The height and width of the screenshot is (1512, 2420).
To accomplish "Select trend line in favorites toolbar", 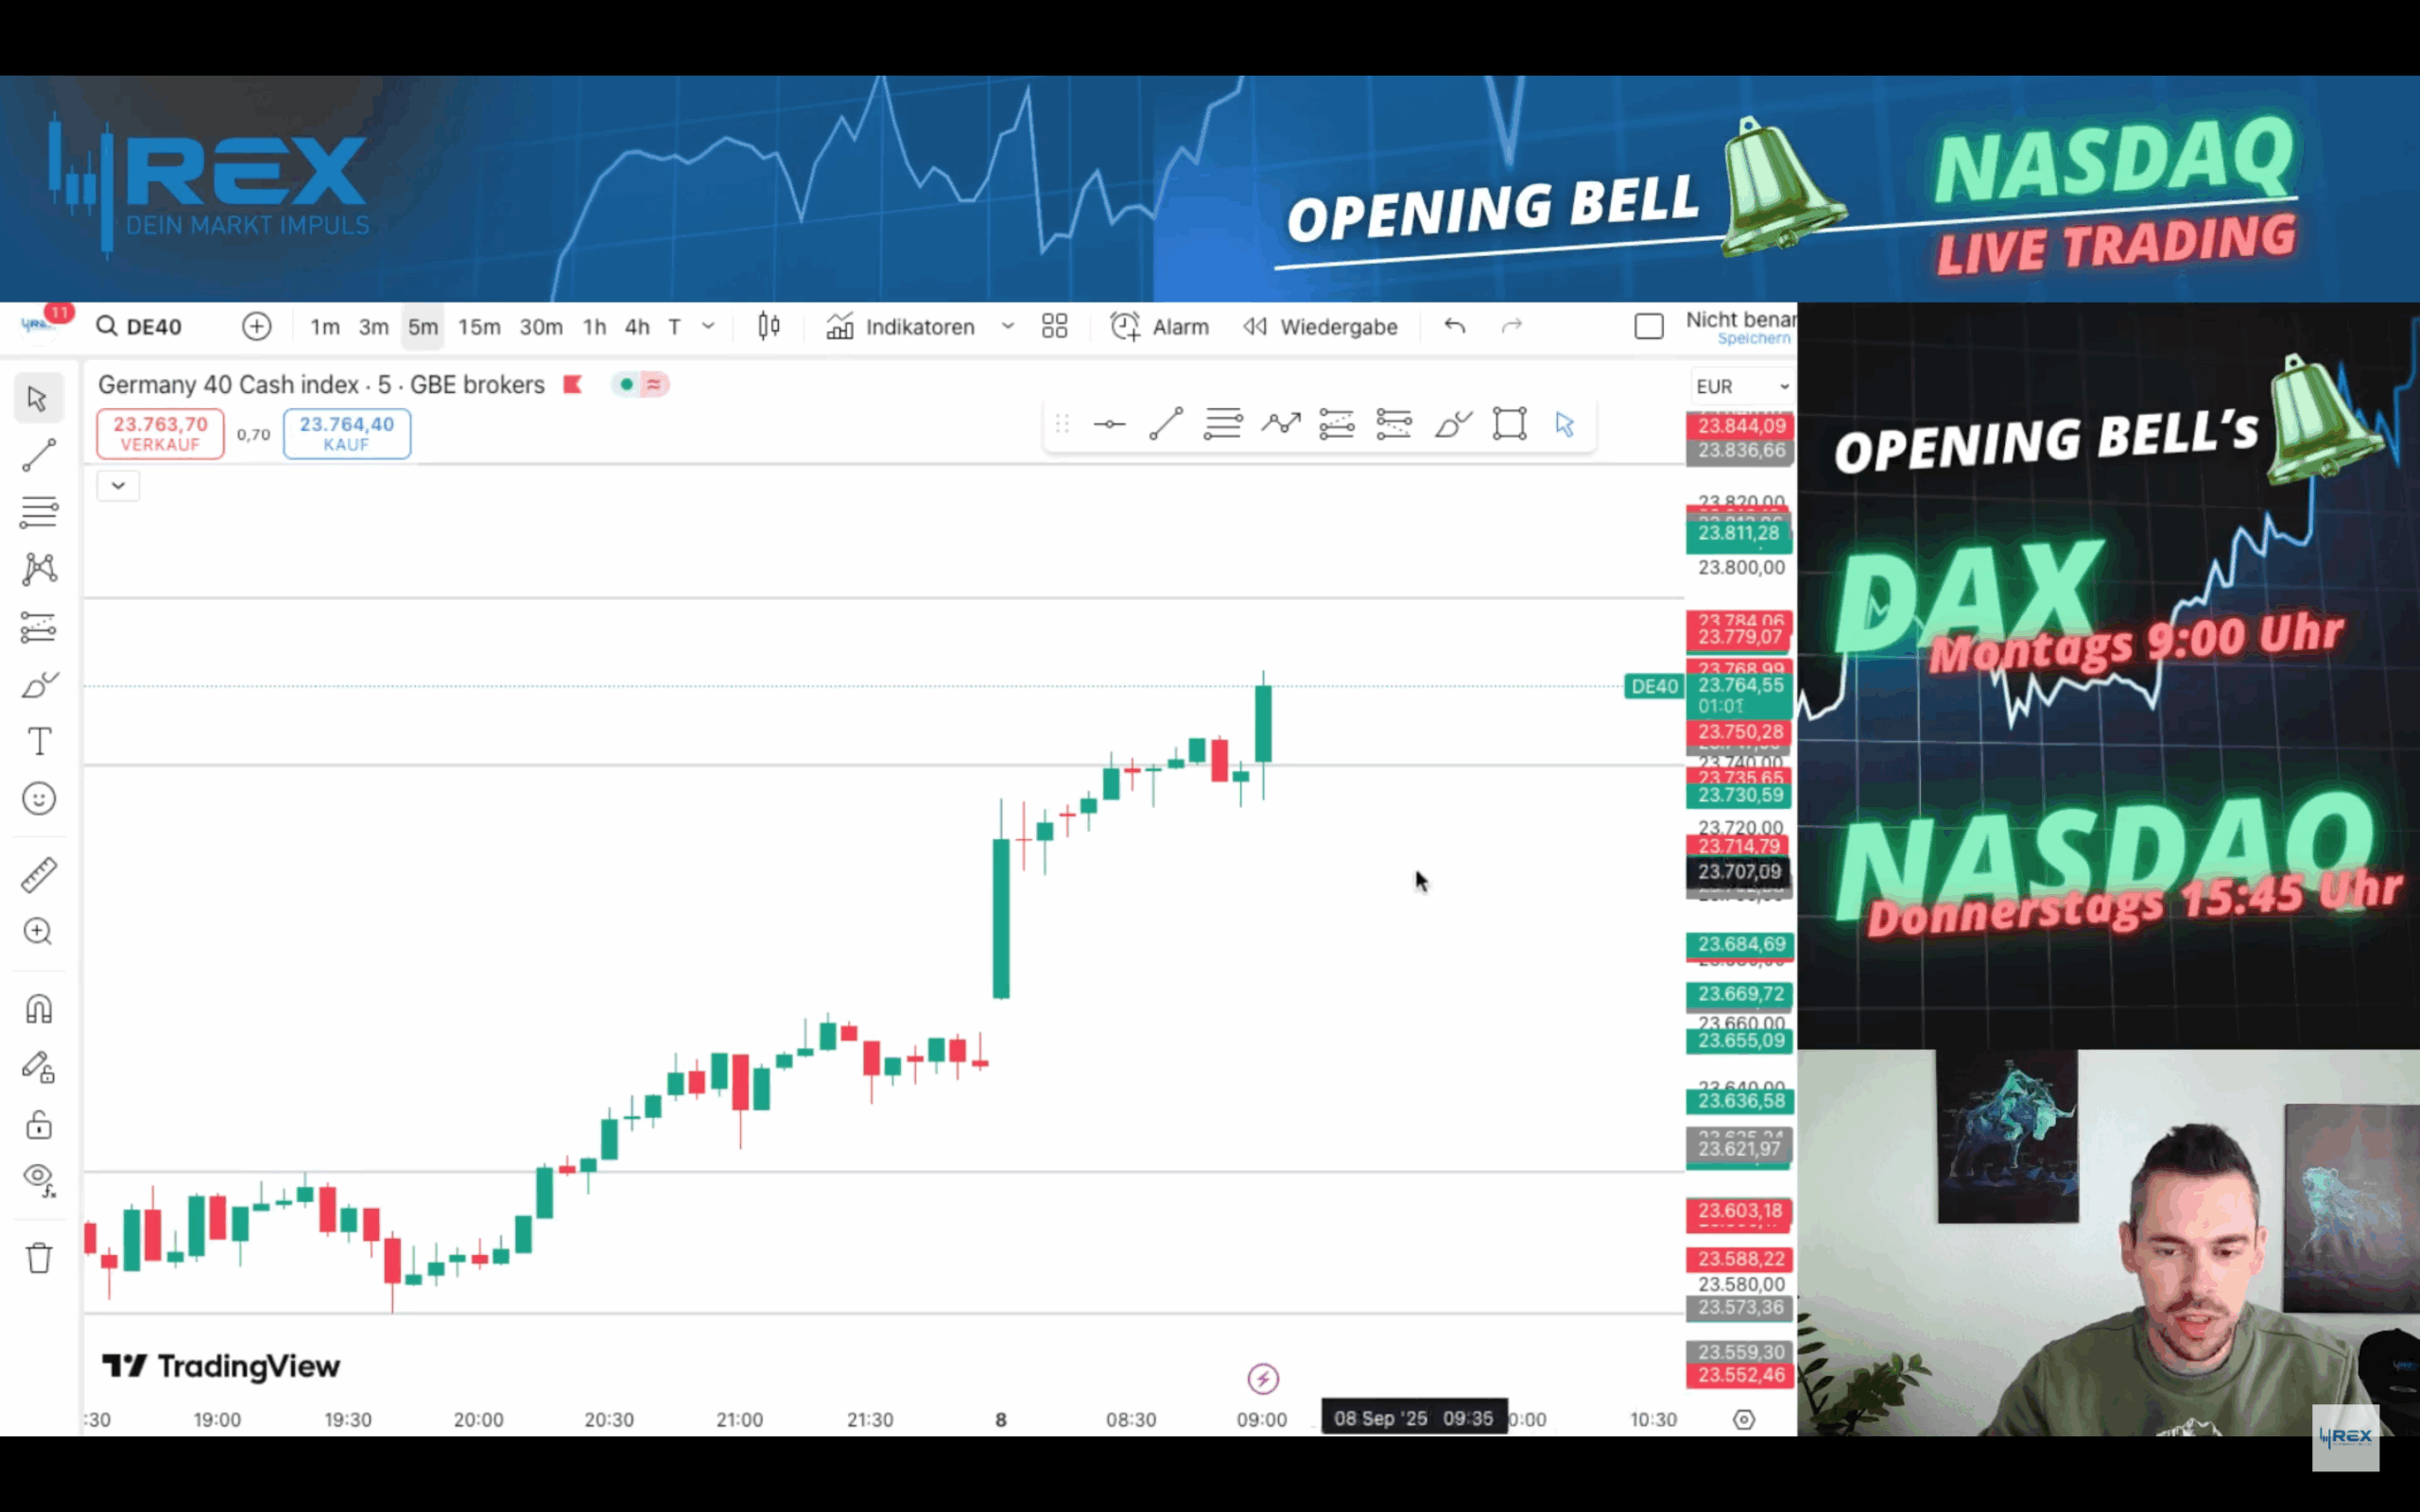I will coord(1166,425).
